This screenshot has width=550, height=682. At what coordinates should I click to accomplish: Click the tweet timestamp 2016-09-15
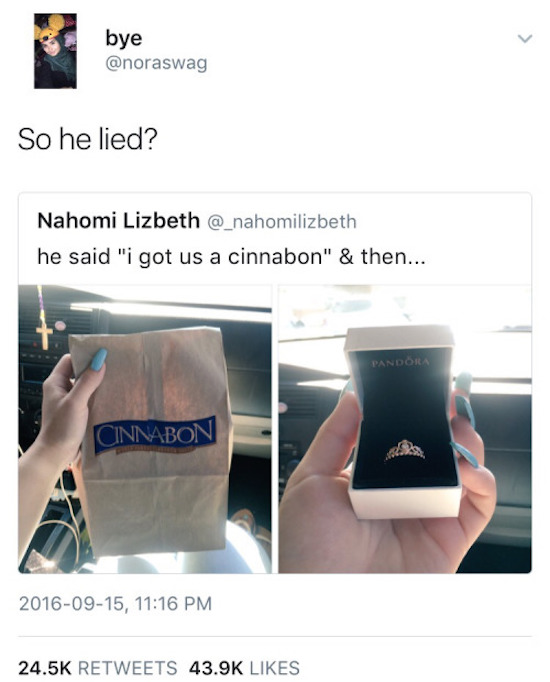115,604
